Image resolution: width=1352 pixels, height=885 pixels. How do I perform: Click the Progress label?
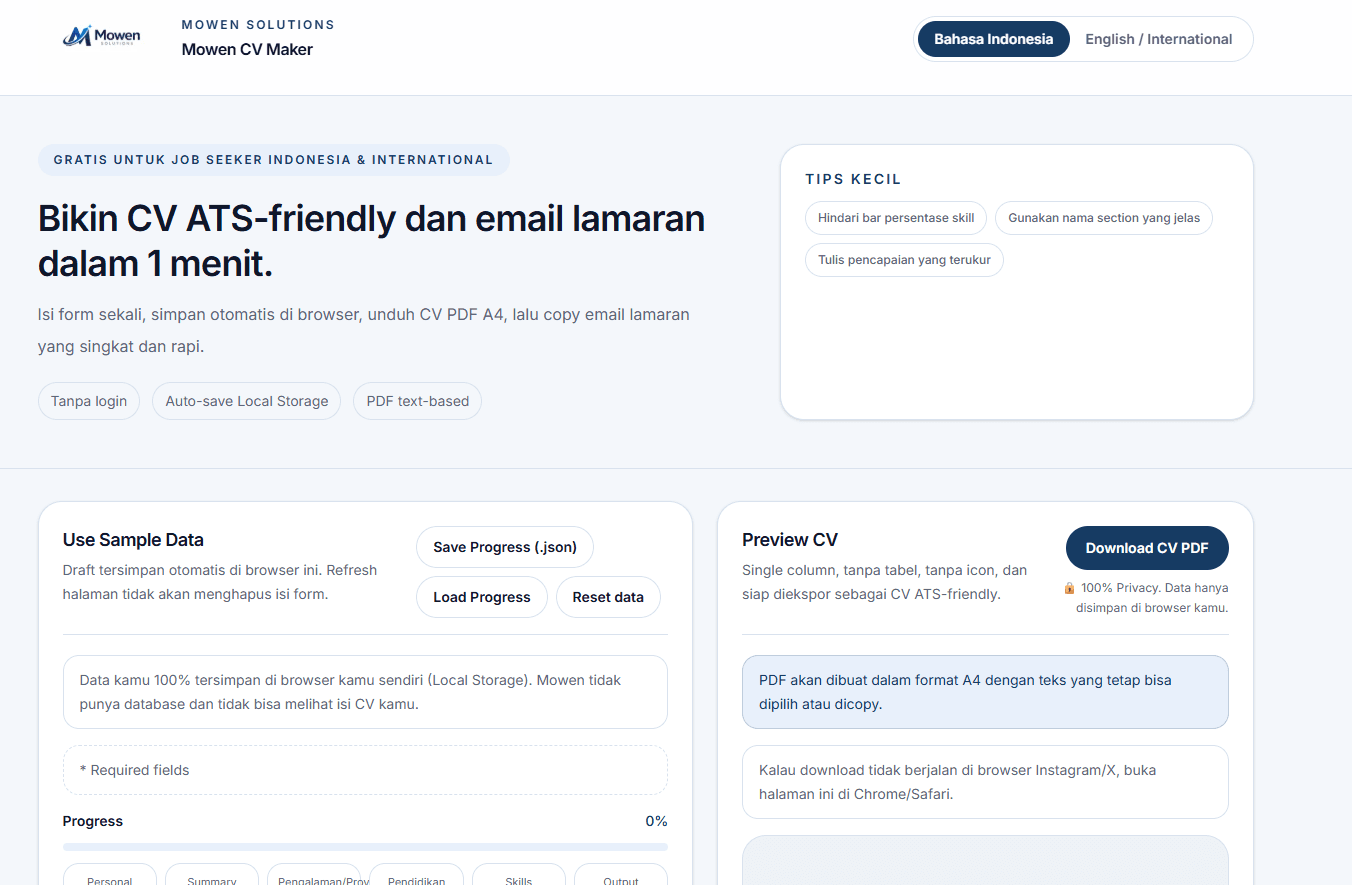click(x=93, y=821)
